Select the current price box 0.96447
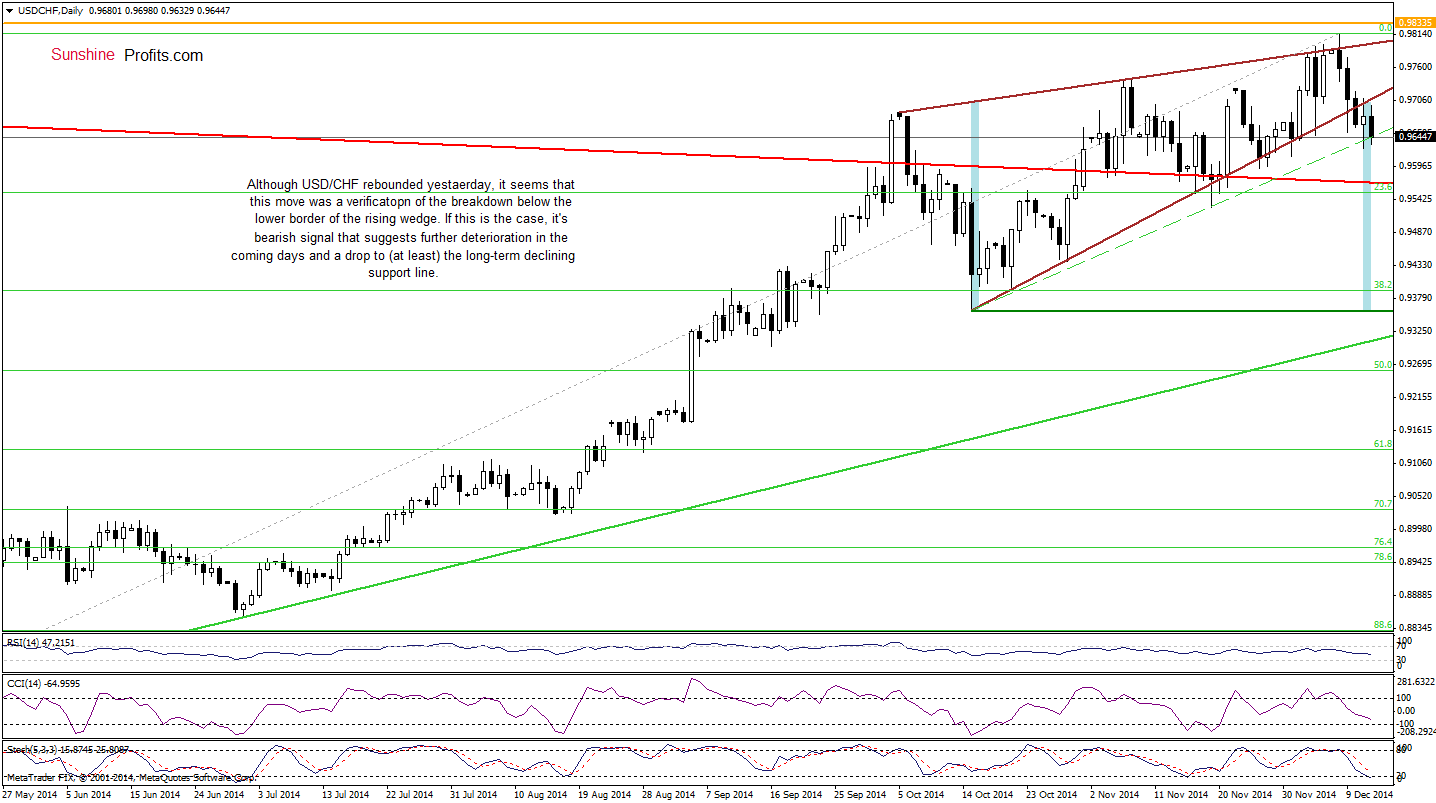 pos(1414,136)
